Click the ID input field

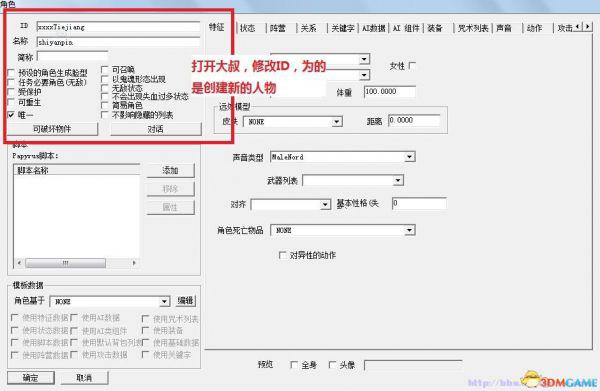118,27
